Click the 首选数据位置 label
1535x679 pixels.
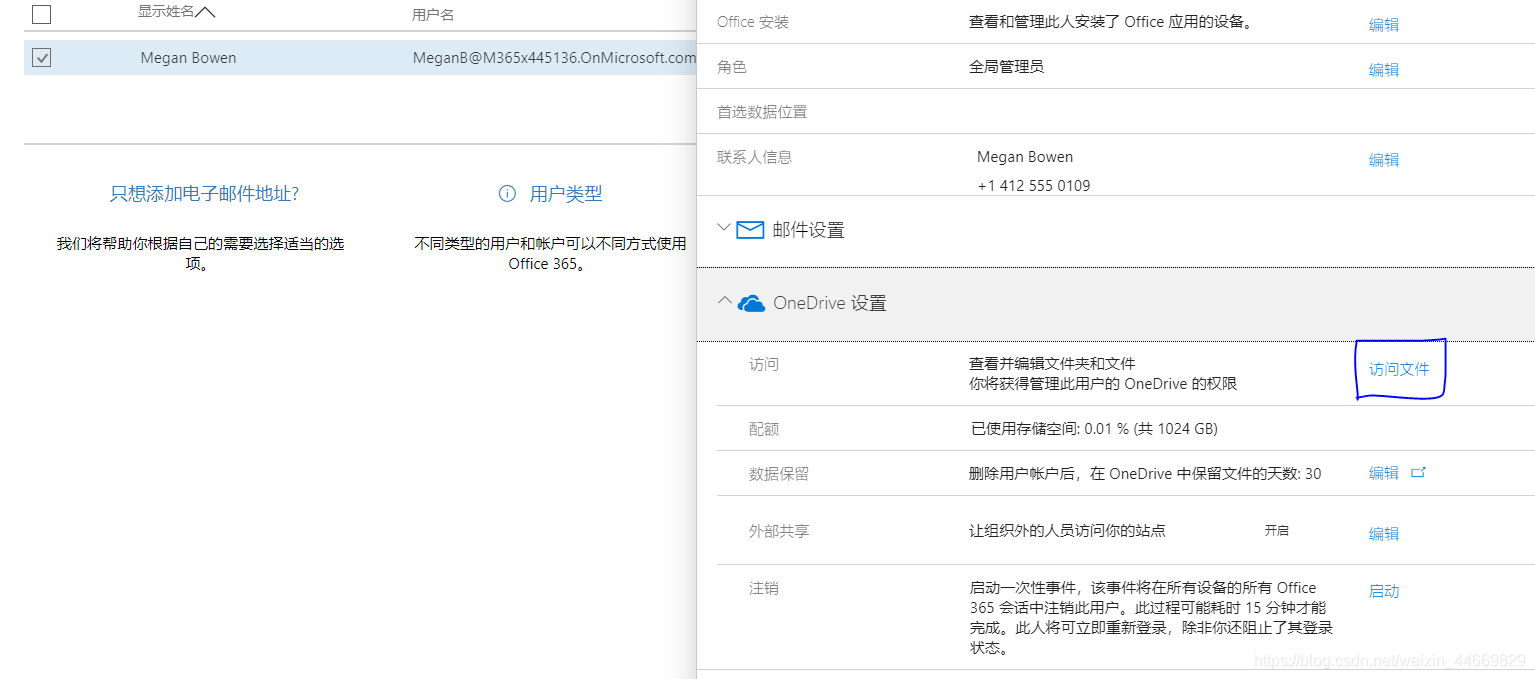762,112
